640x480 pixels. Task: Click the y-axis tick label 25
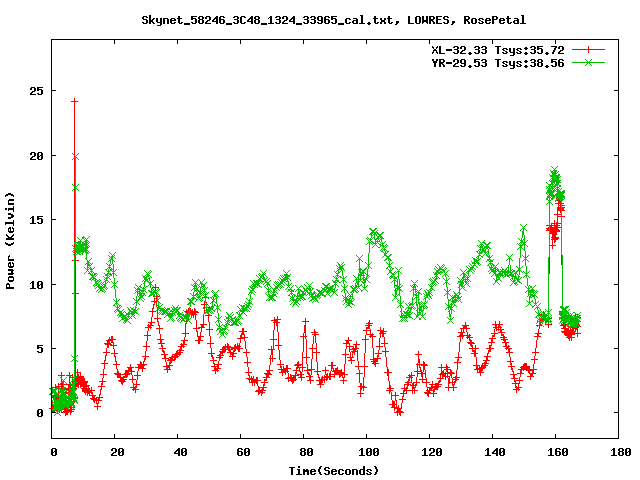[x=36, y=91]
